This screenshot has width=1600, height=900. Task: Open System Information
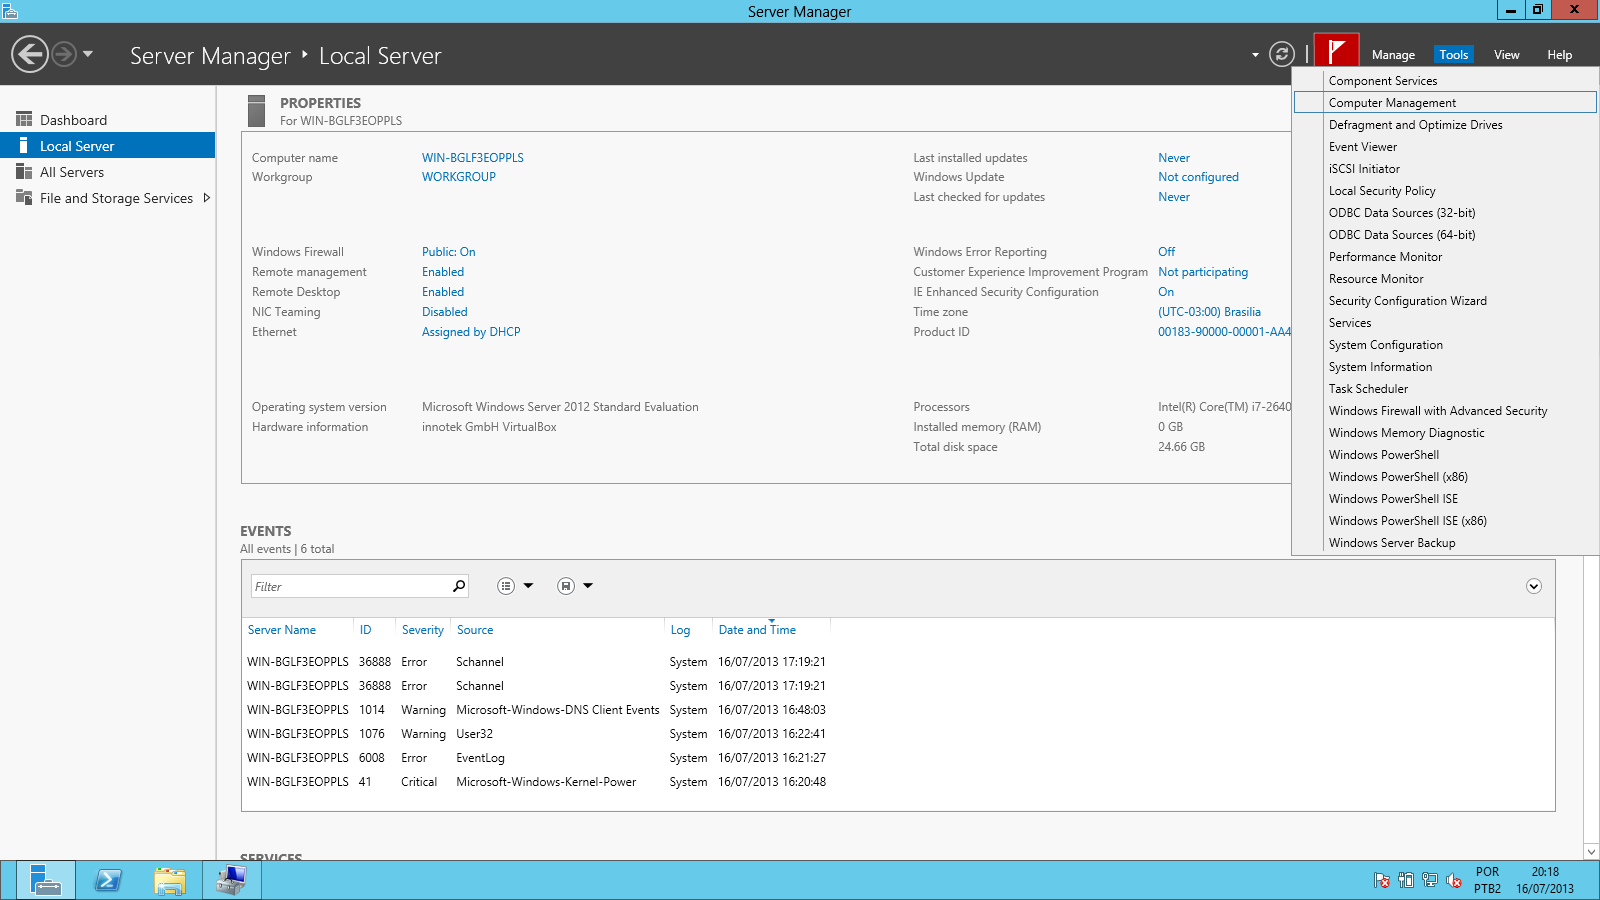(1445, 367)
